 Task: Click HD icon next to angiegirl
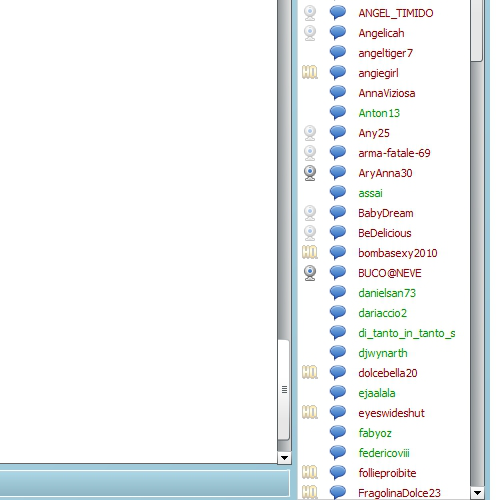[310, 72]
